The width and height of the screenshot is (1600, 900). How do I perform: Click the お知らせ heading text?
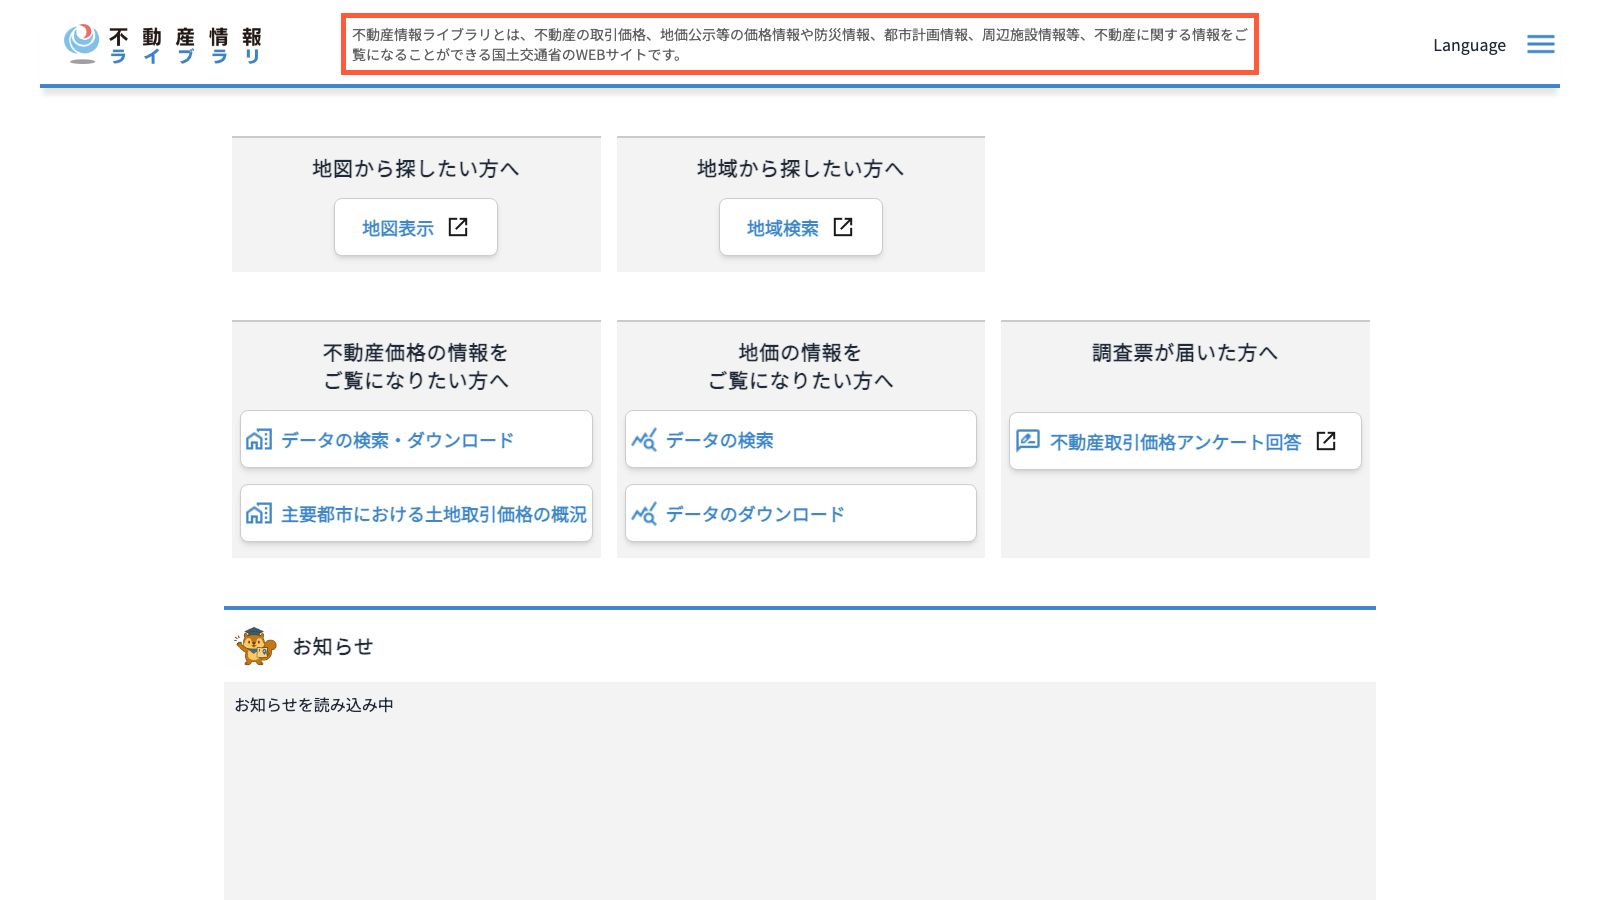(333, 647)
